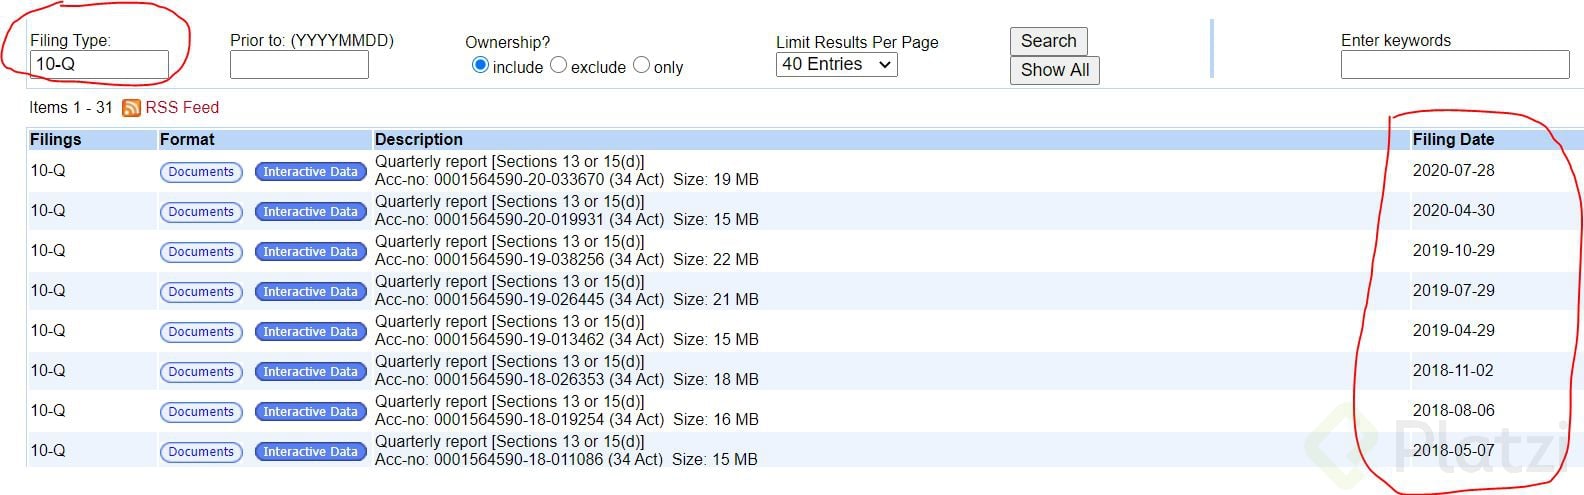
Task: Open Interactive Data for 2018-08-06 filing
Action: point(310,412)
